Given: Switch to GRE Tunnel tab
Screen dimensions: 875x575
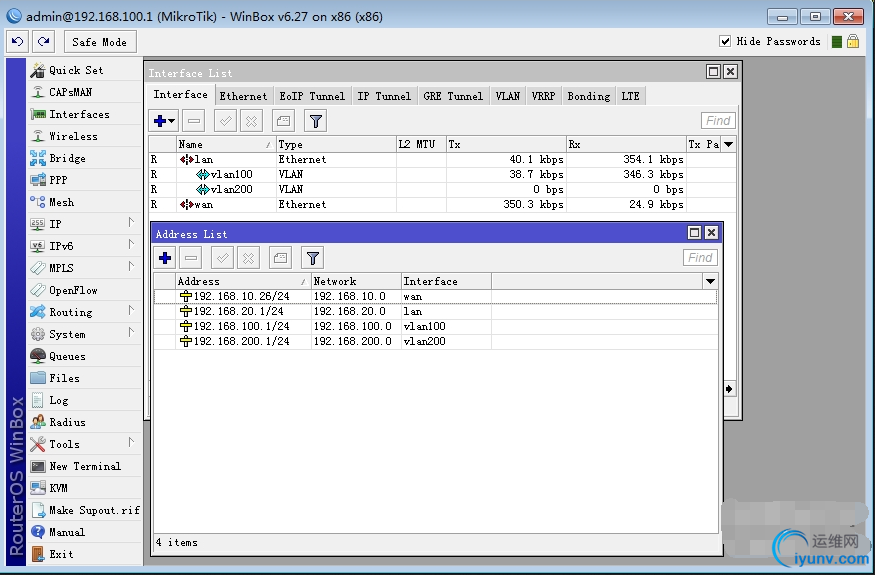Looking at the screenshot, I should pyautogui.click(x=453, y=96).
